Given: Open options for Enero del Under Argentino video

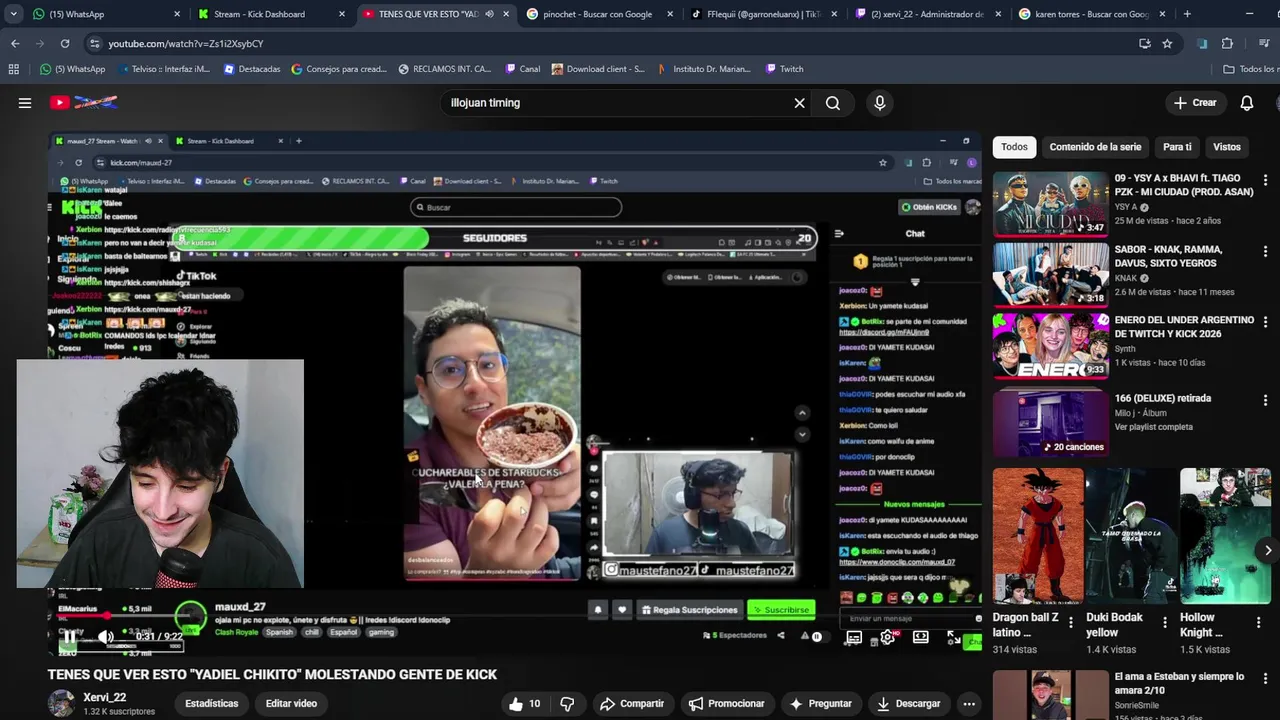Looking at the screenshot, I should click(1265, 323).
